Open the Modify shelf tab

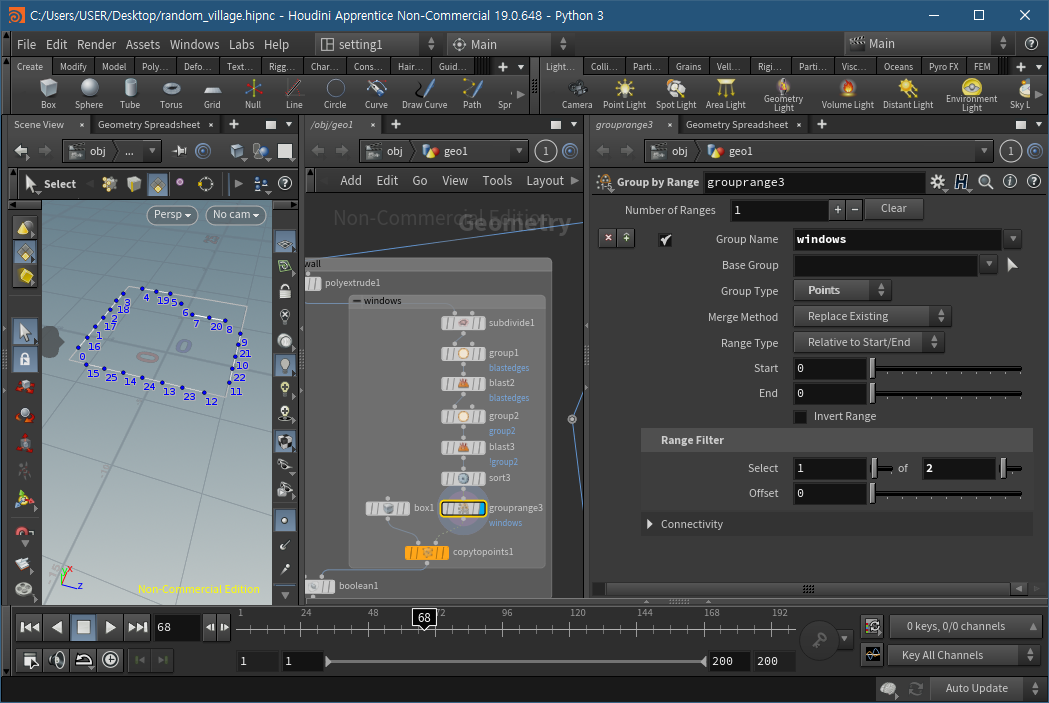click(73, 66)
